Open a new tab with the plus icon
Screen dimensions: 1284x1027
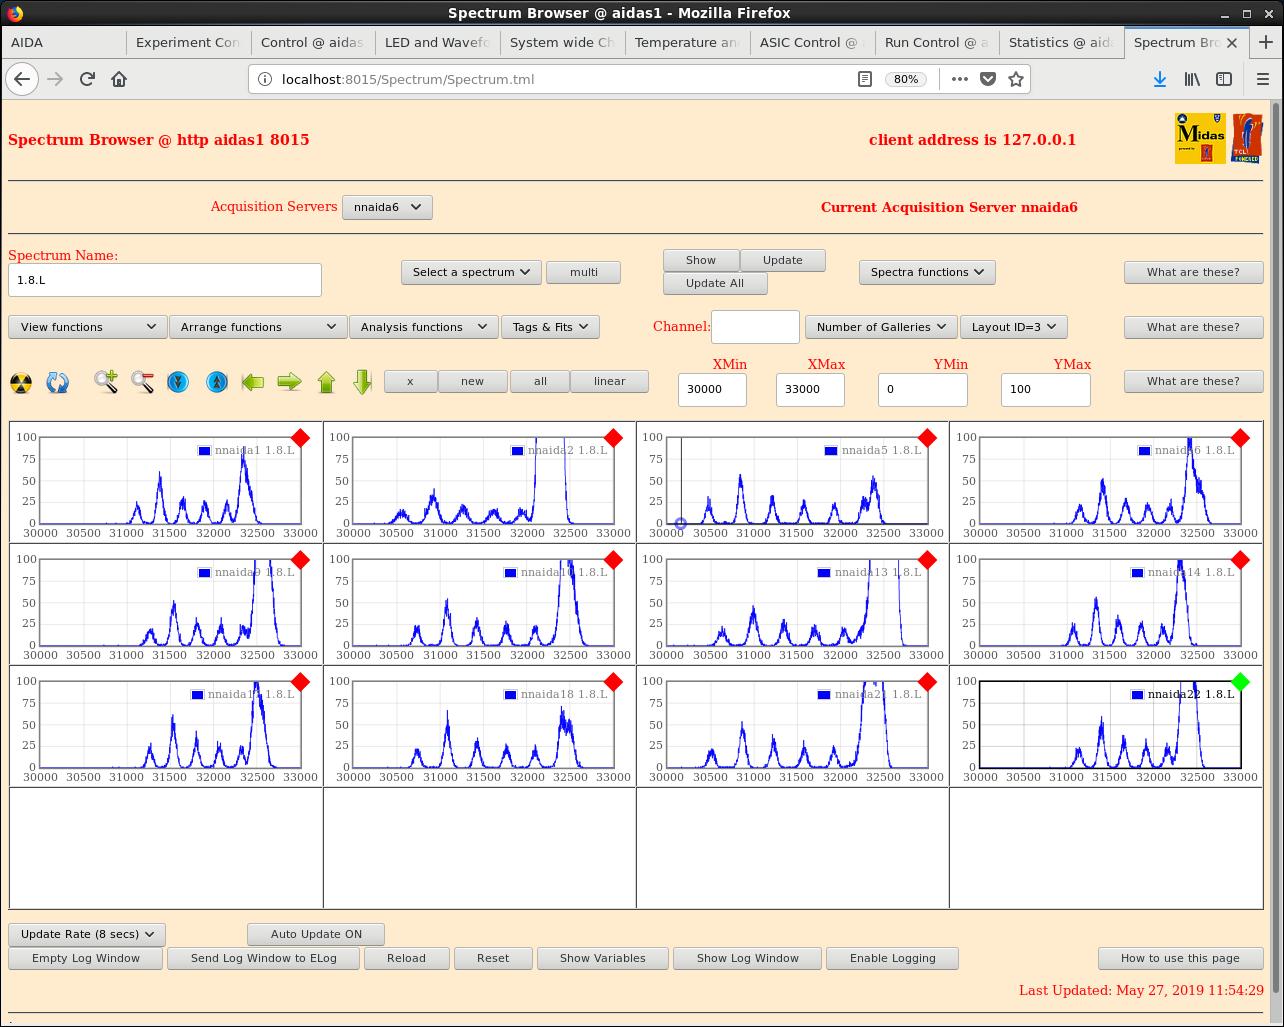1266,42
